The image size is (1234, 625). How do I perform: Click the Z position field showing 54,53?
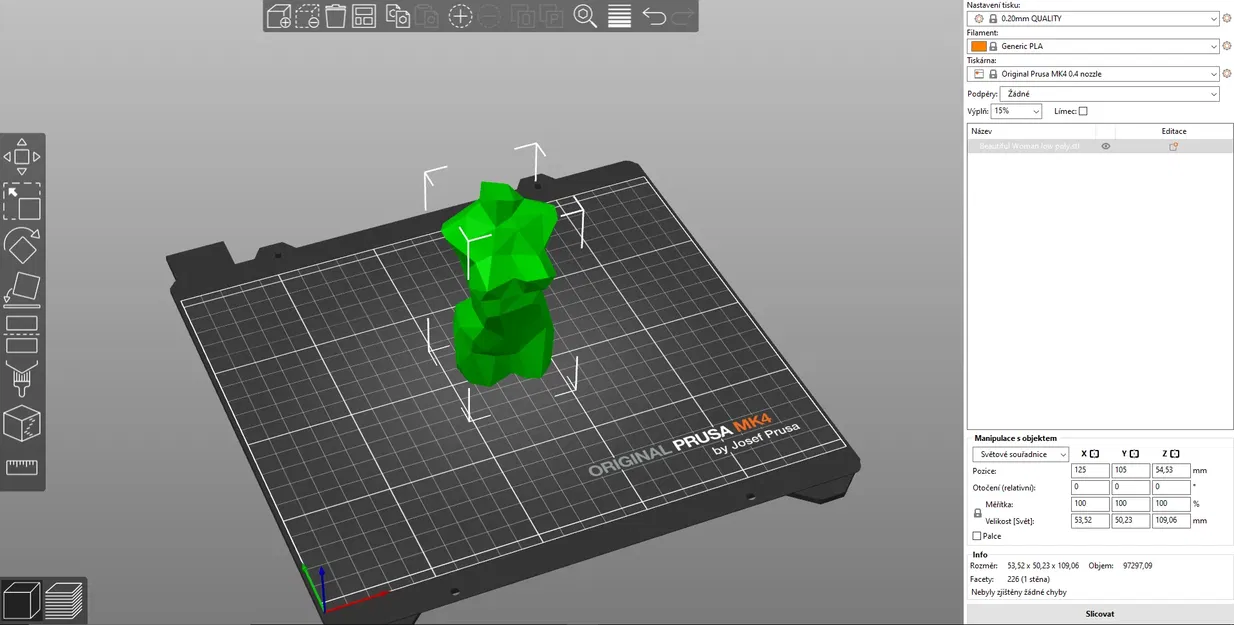tap(1171, 470)
